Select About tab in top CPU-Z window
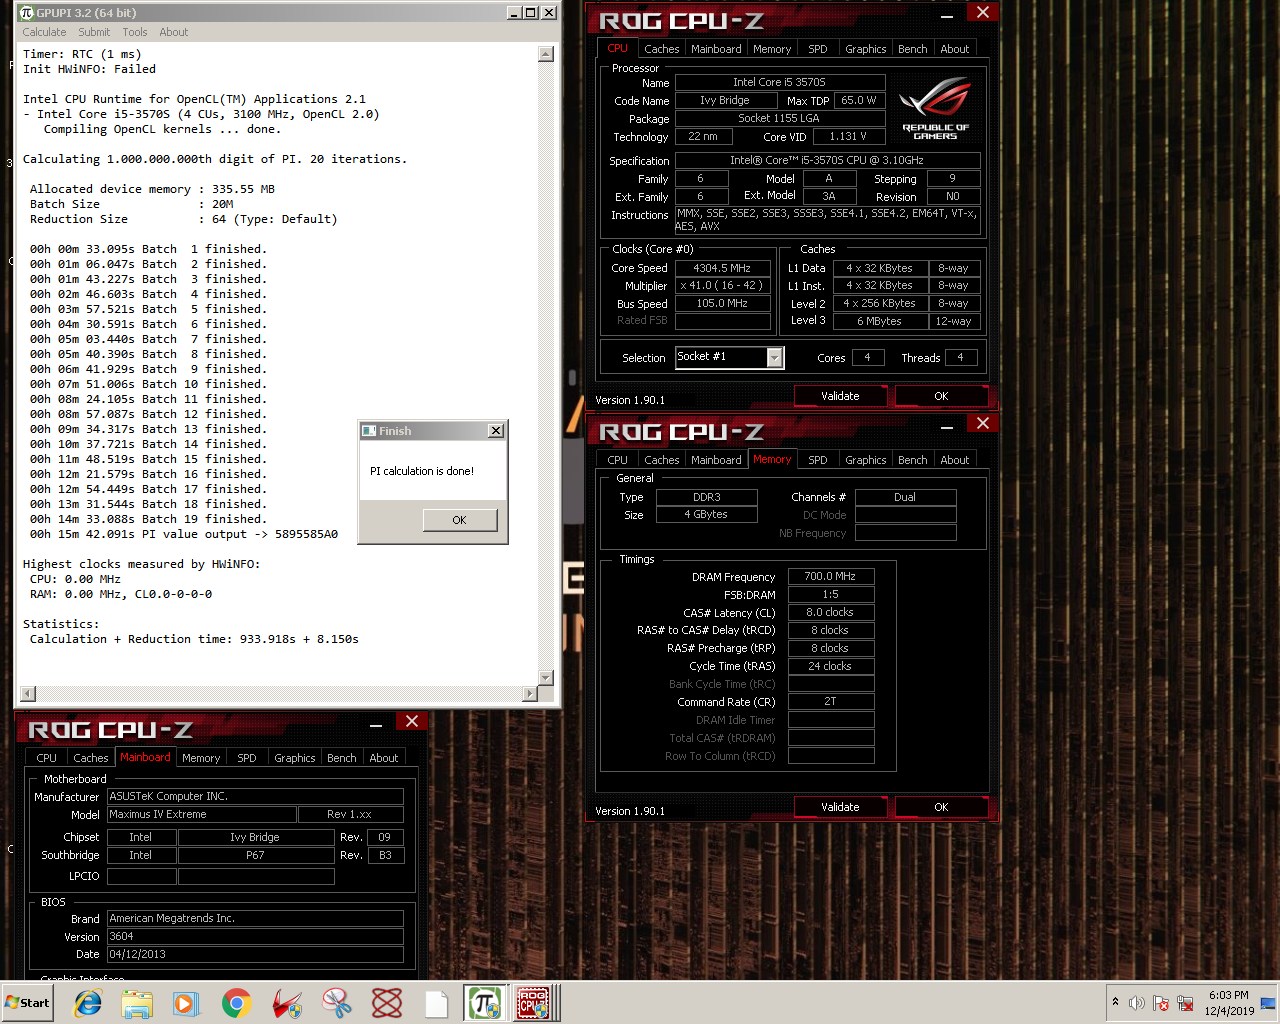The width and height of the screenshot is (1280, 1024). [954, 49]
